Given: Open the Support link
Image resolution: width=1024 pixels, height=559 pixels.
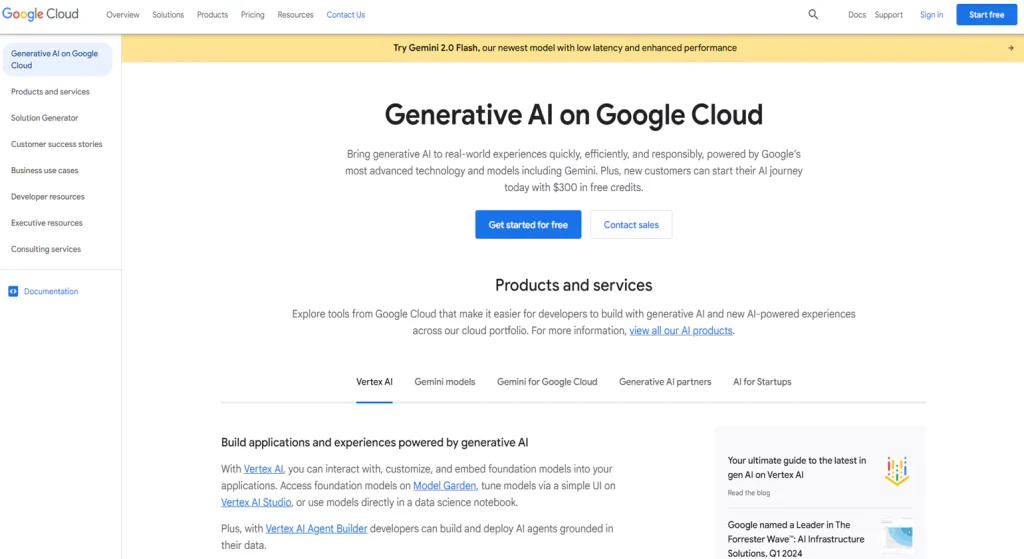Looking at the screenshot, I should 888,14.
